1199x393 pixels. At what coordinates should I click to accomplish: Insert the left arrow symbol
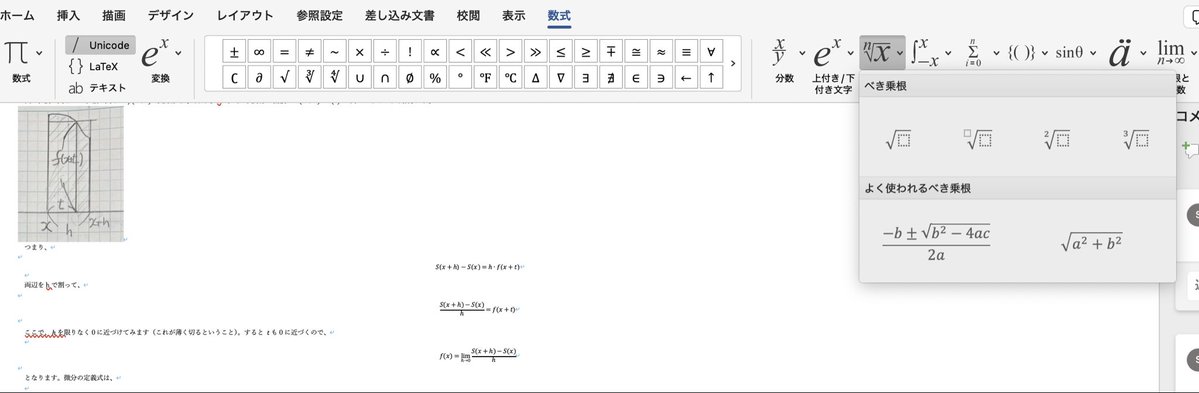(687, 77)
